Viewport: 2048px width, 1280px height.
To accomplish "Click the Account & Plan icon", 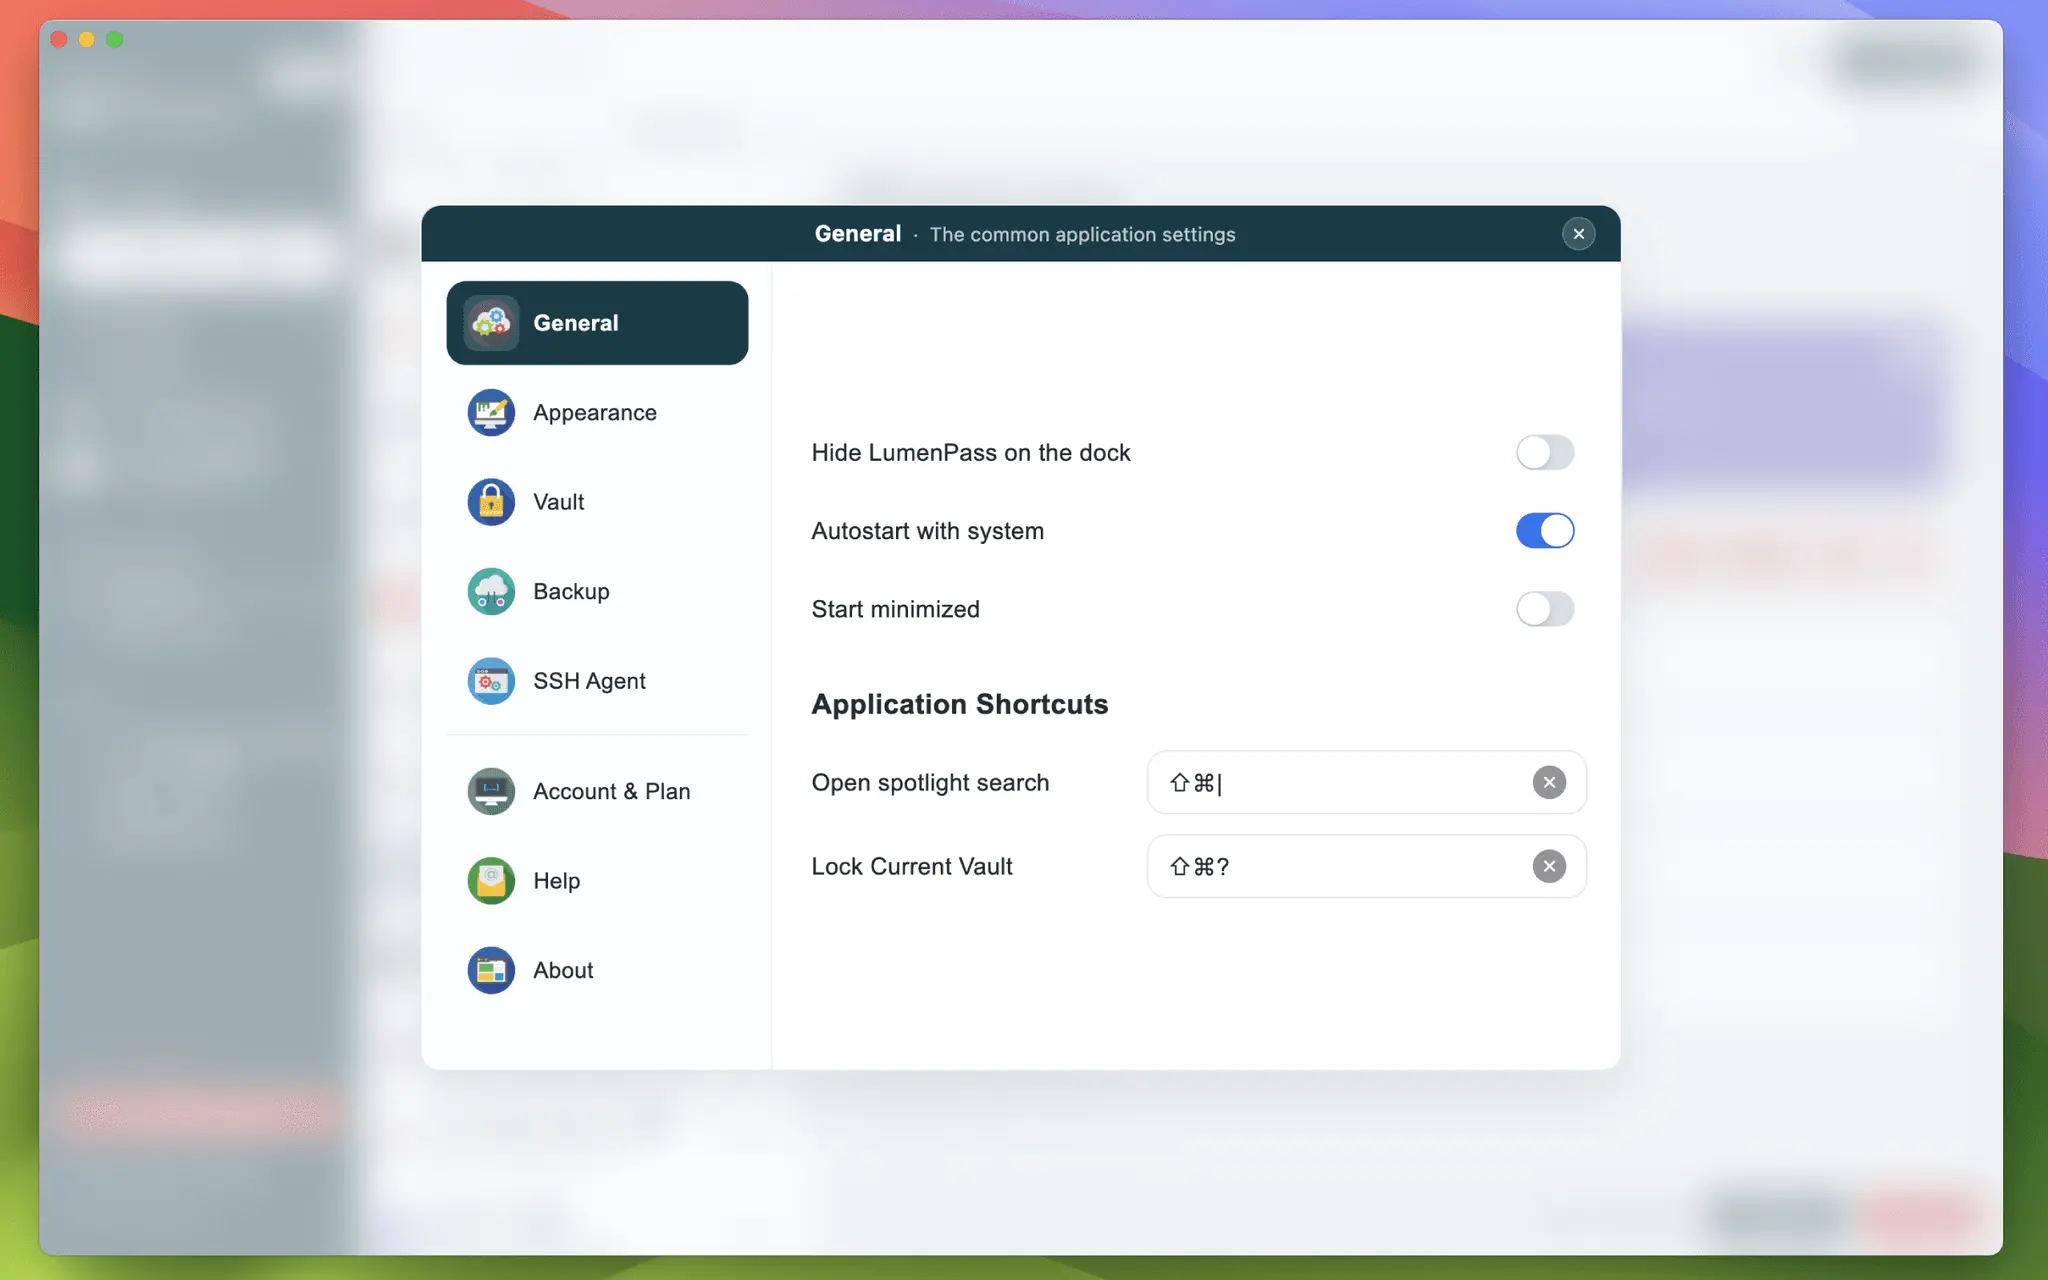I will 491,791.
